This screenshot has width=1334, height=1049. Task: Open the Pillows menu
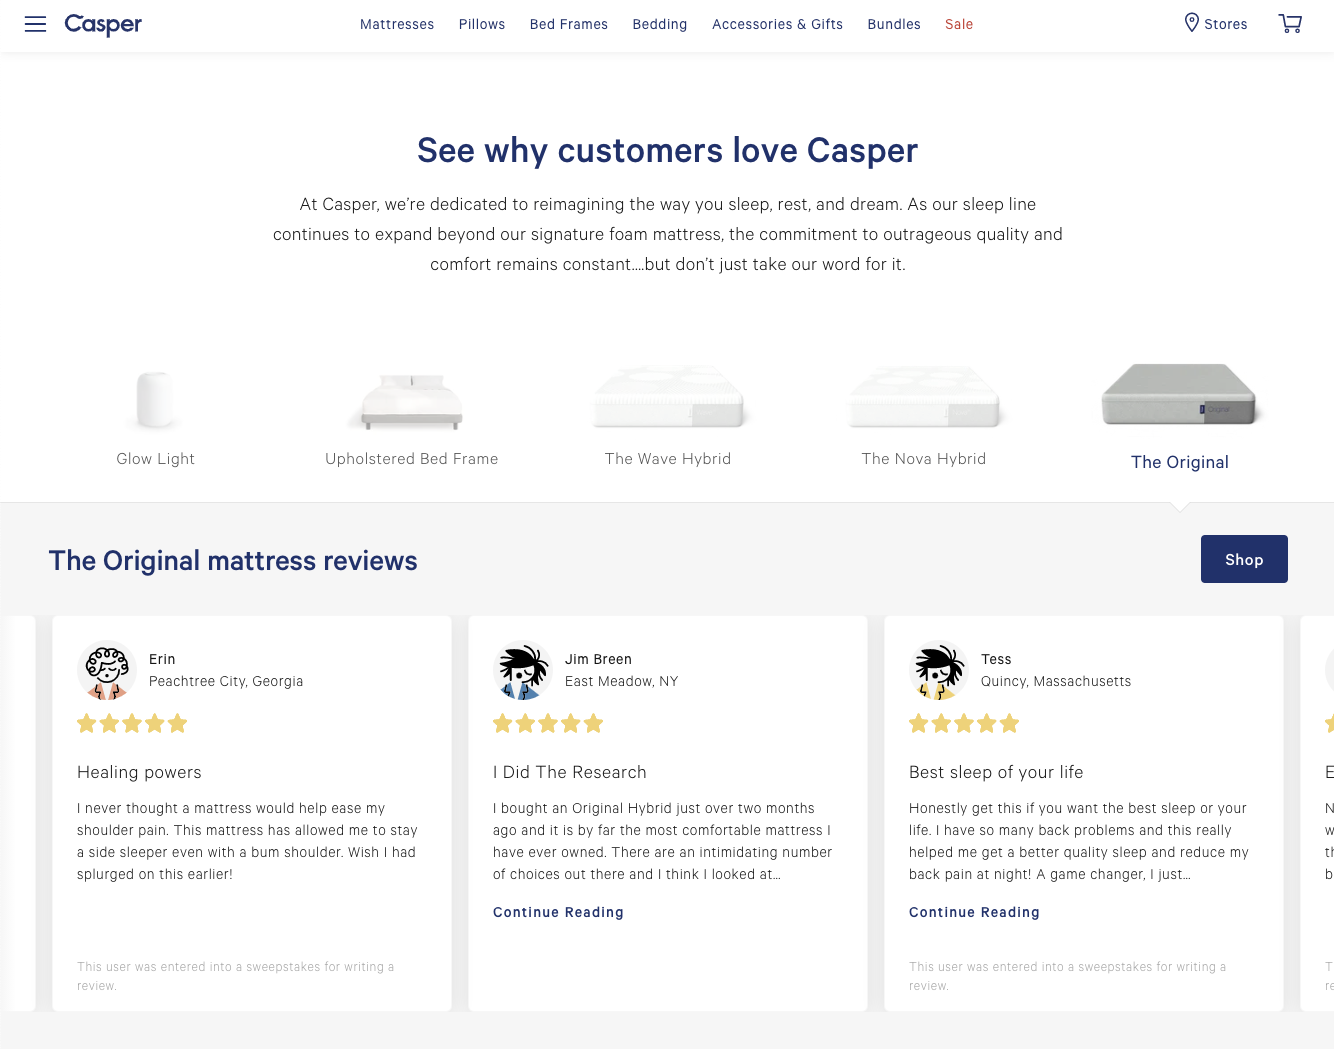pos(482,24)
